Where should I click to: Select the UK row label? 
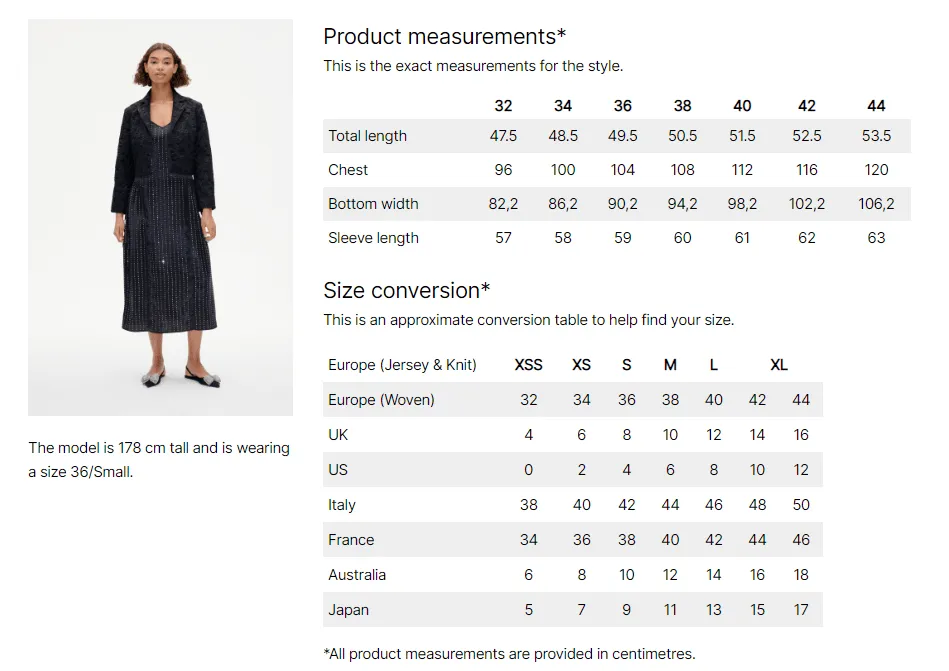(338, 435)
